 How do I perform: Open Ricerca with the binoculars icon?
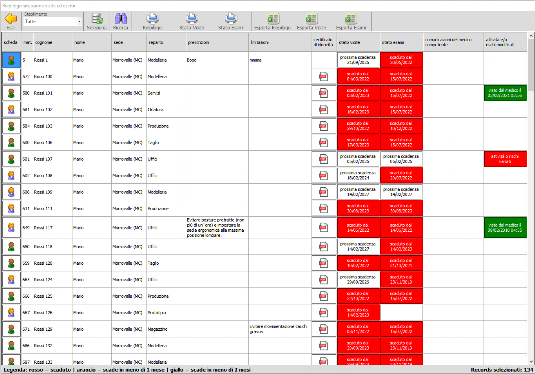pyautogui.click(x=120, y=18)
